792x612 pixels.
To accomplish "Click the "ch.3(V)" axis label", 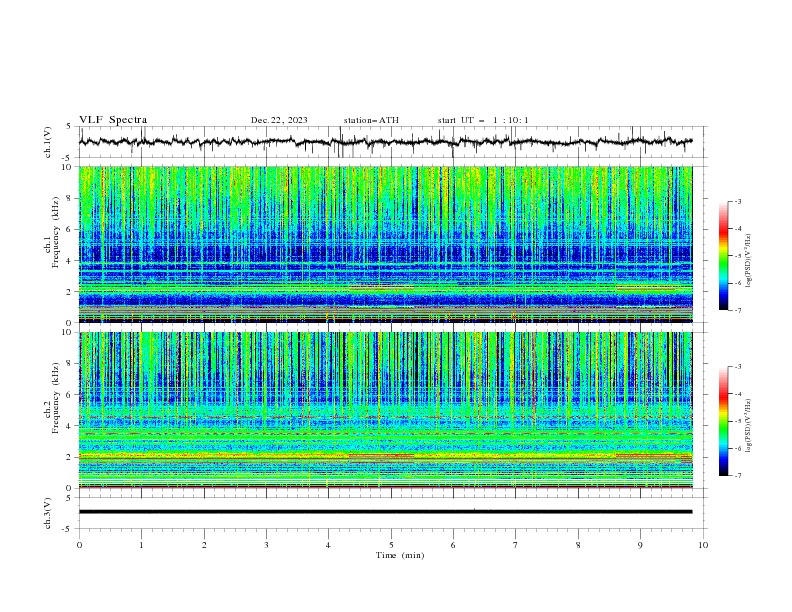I will (x=48, y=513).
